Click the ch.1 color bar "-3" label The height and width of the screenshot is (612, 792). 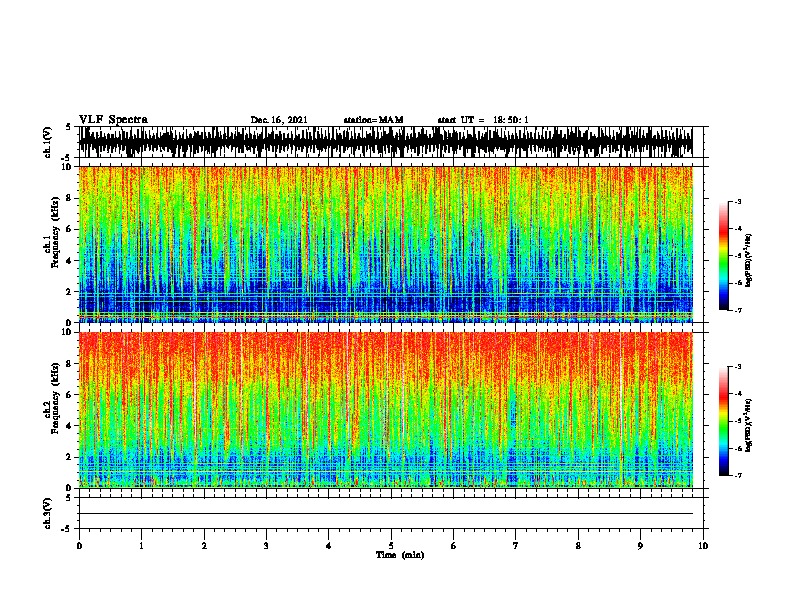pyautogui.click(x=738, y=202)
